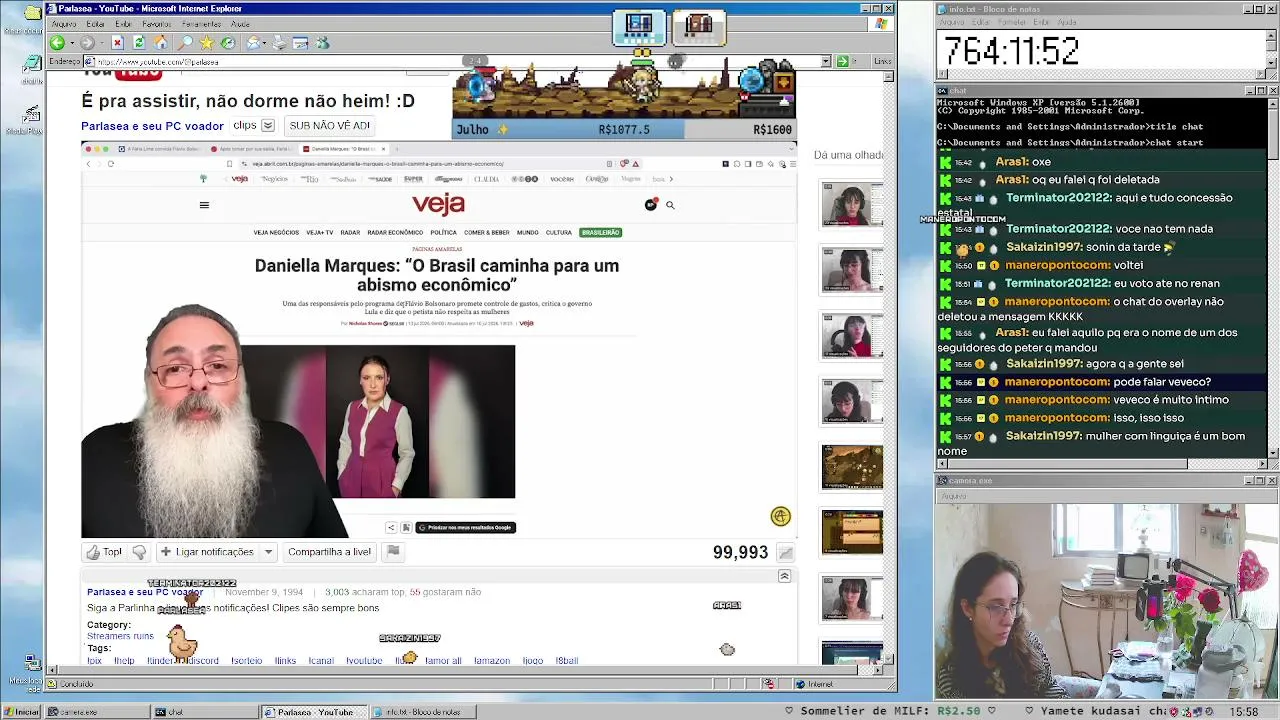Open the Ferramentas menu

click(201, 24)
